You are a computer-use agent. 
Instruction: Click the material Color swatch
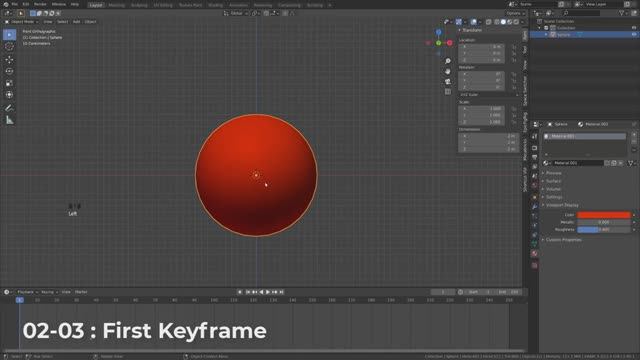[x=604, y=215]
